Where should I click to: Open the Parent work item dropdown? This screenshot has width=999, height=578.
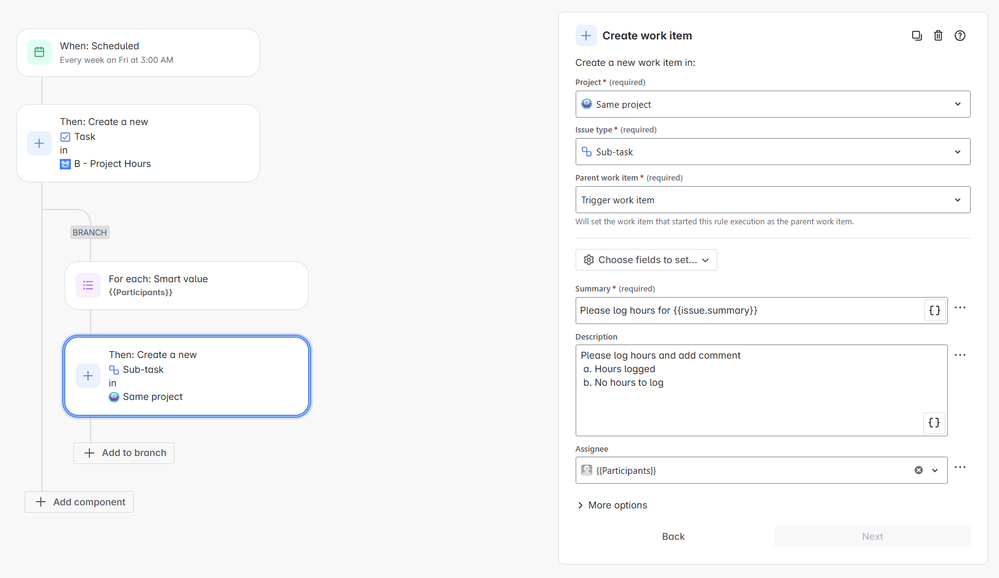tap(772, 200)
